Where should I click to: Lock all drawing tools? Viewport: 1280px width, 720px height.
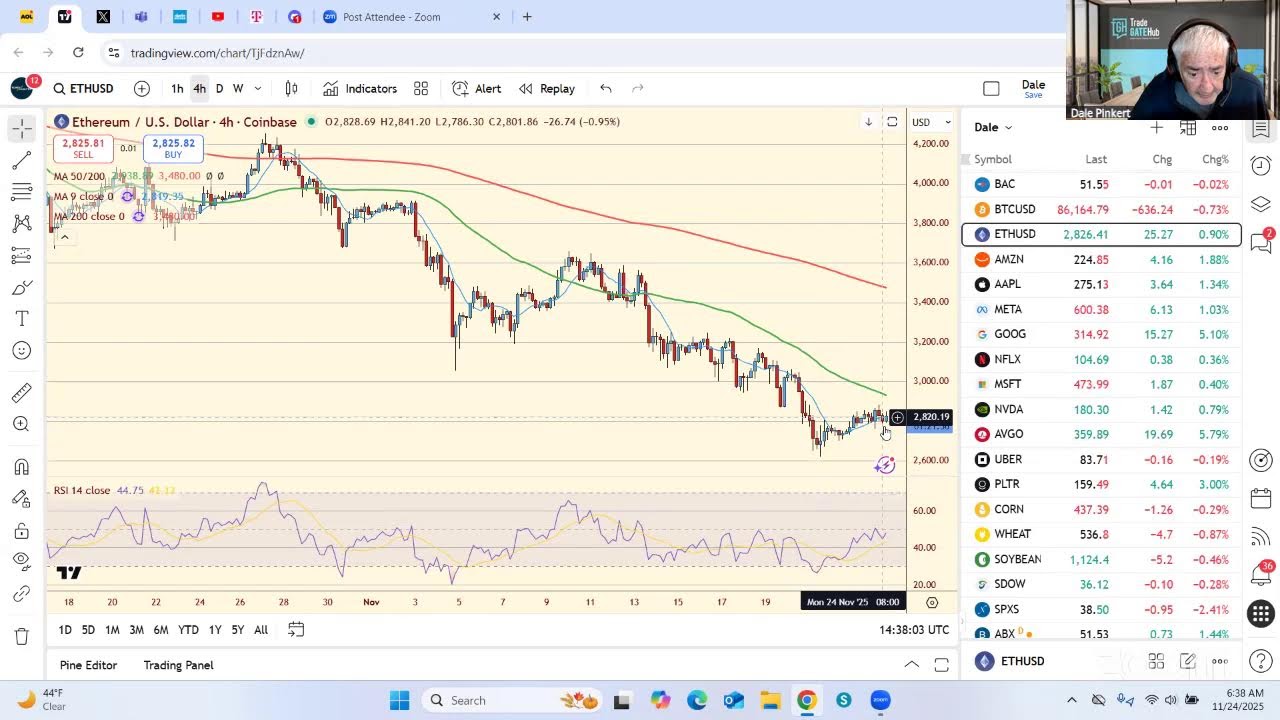(x=22, y=531)
